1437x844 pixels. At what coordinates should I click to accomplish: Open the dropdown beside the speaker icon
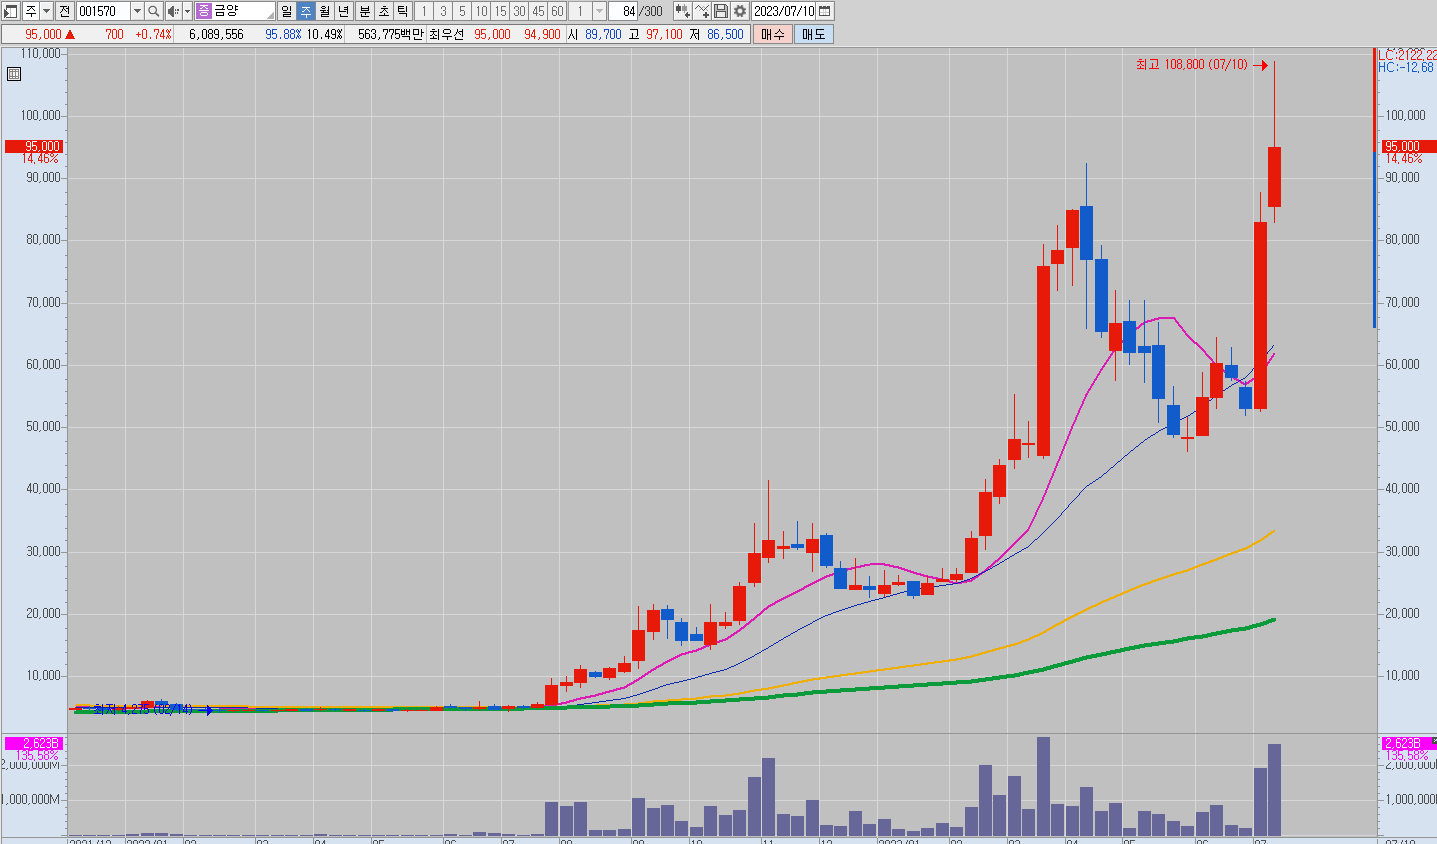(187, 11)
